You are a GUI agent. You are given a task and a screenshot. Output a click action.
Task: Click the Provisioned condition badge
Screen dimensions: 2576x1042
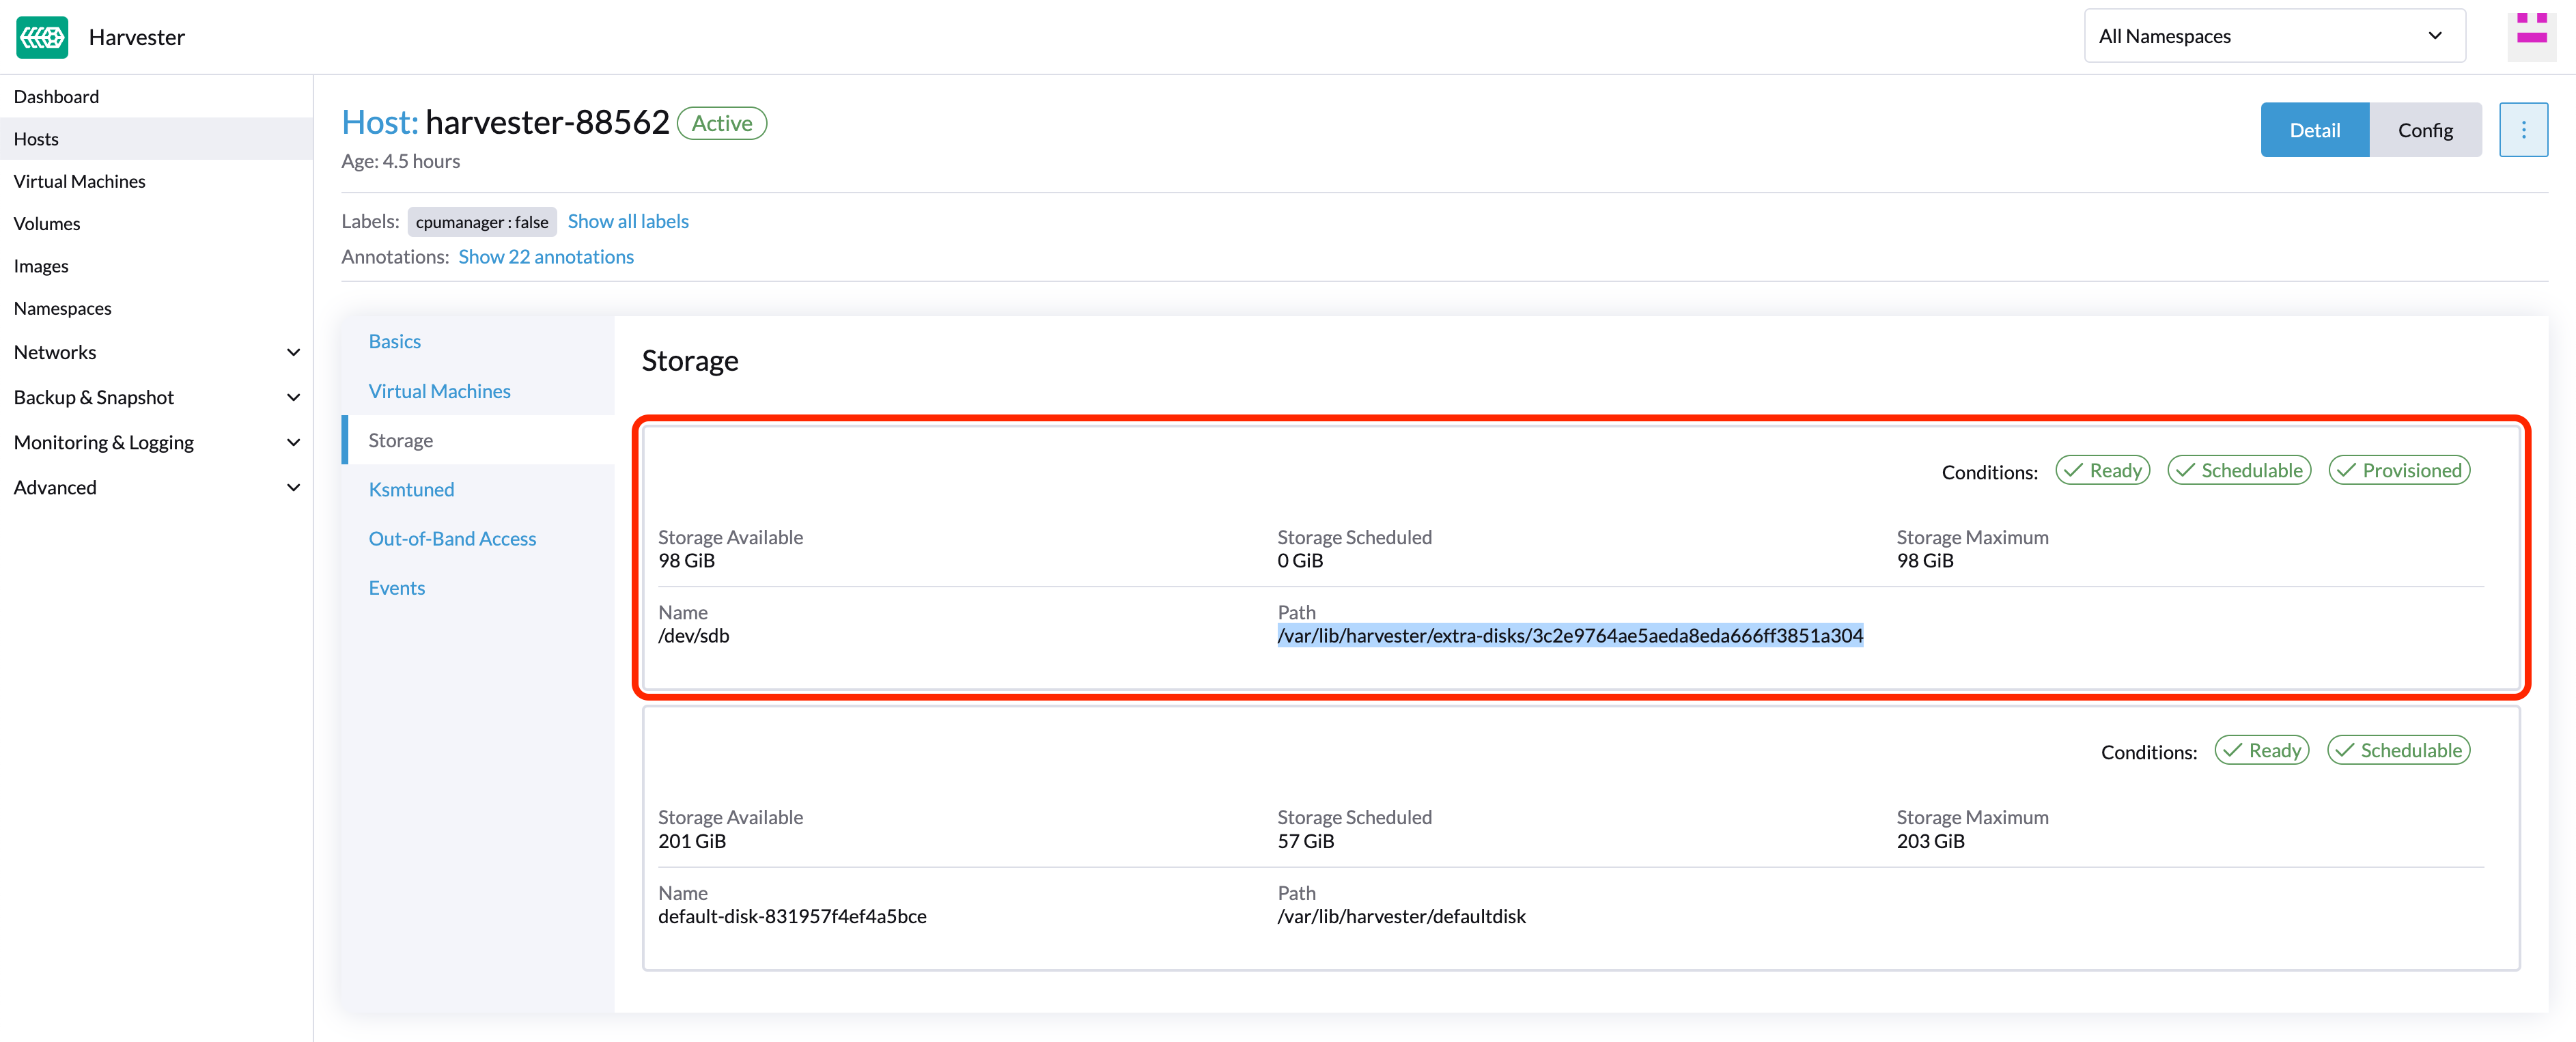tap(2399, 471)
